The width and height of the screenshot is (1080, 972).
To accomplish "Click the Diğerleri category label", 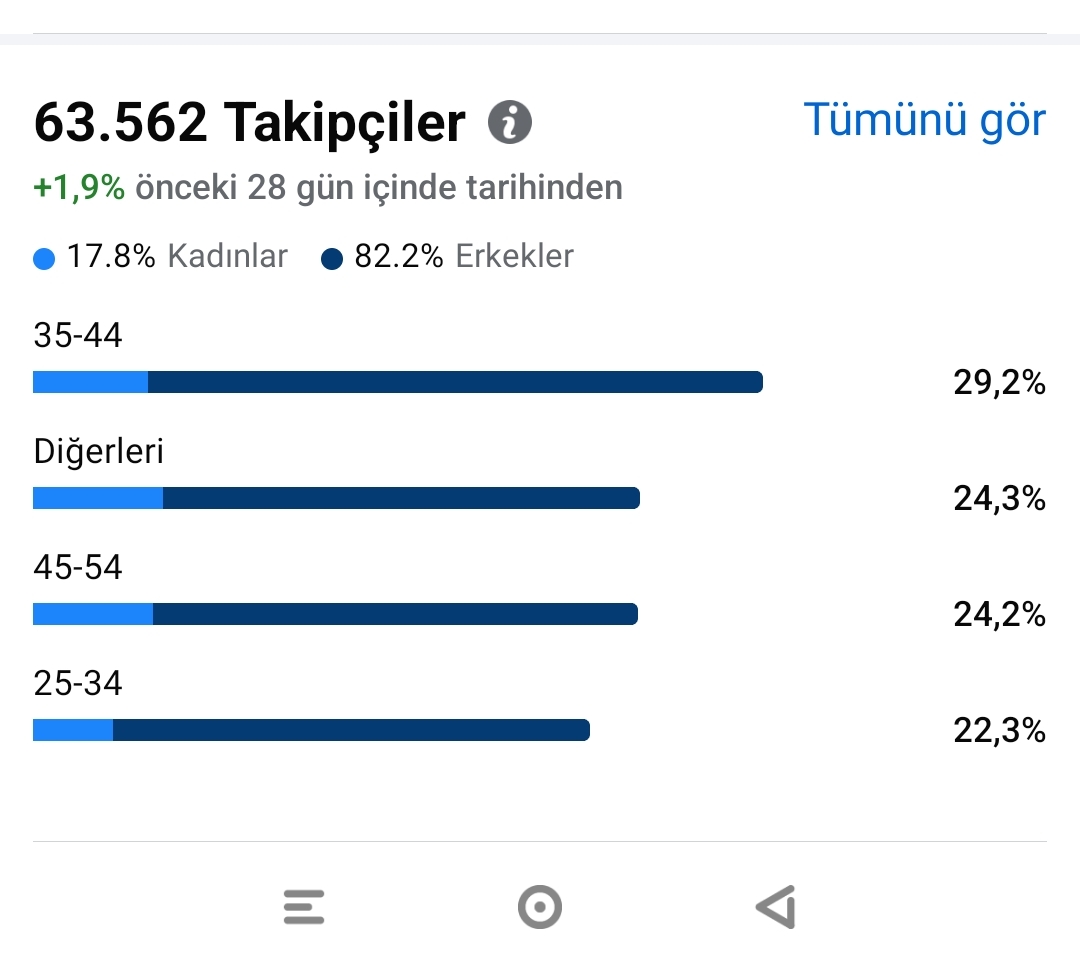I will [x=98, y=453].
